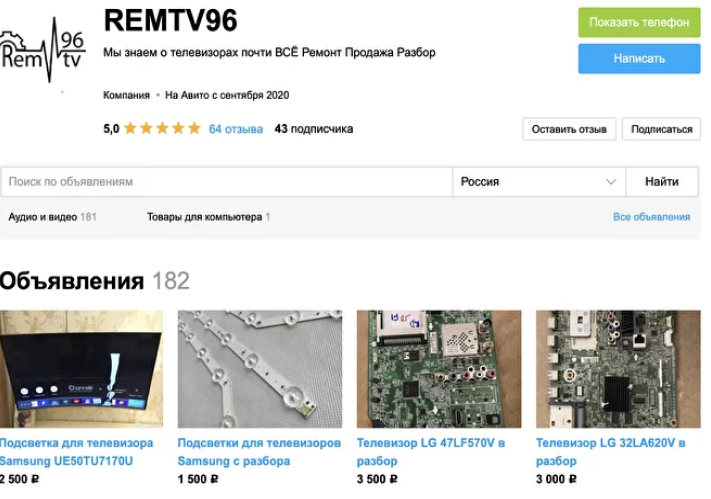This screenshot has height=499, width=711.
Task: Click the Подписаться button
Action: tap(661, 129)
